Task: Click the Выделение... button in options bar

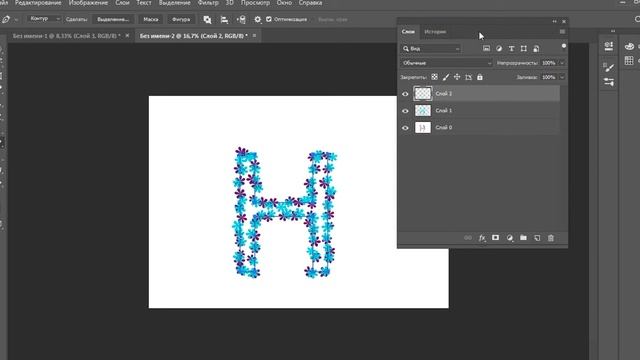Action: pos(113,19)
